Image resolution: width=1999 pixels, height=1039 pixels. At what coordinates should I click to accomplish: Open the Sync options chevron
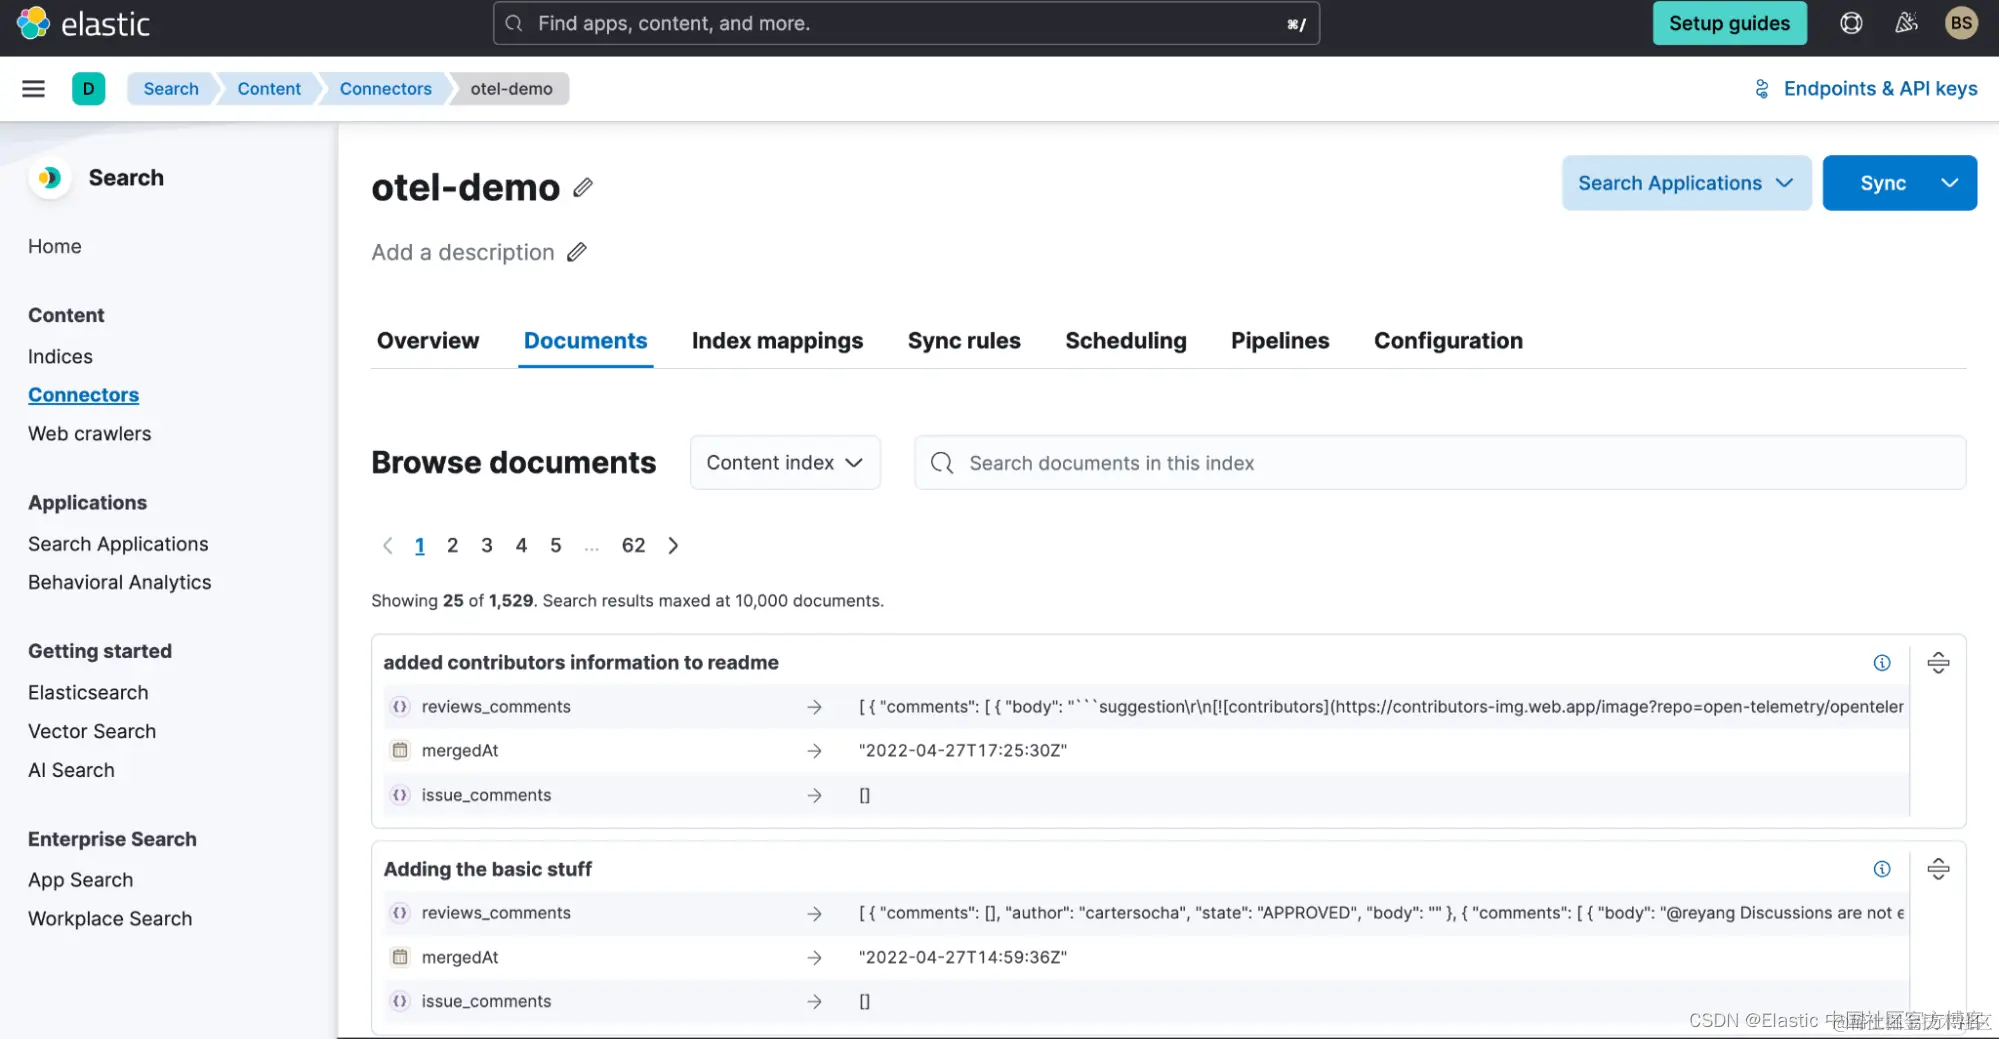point(1949,183)
